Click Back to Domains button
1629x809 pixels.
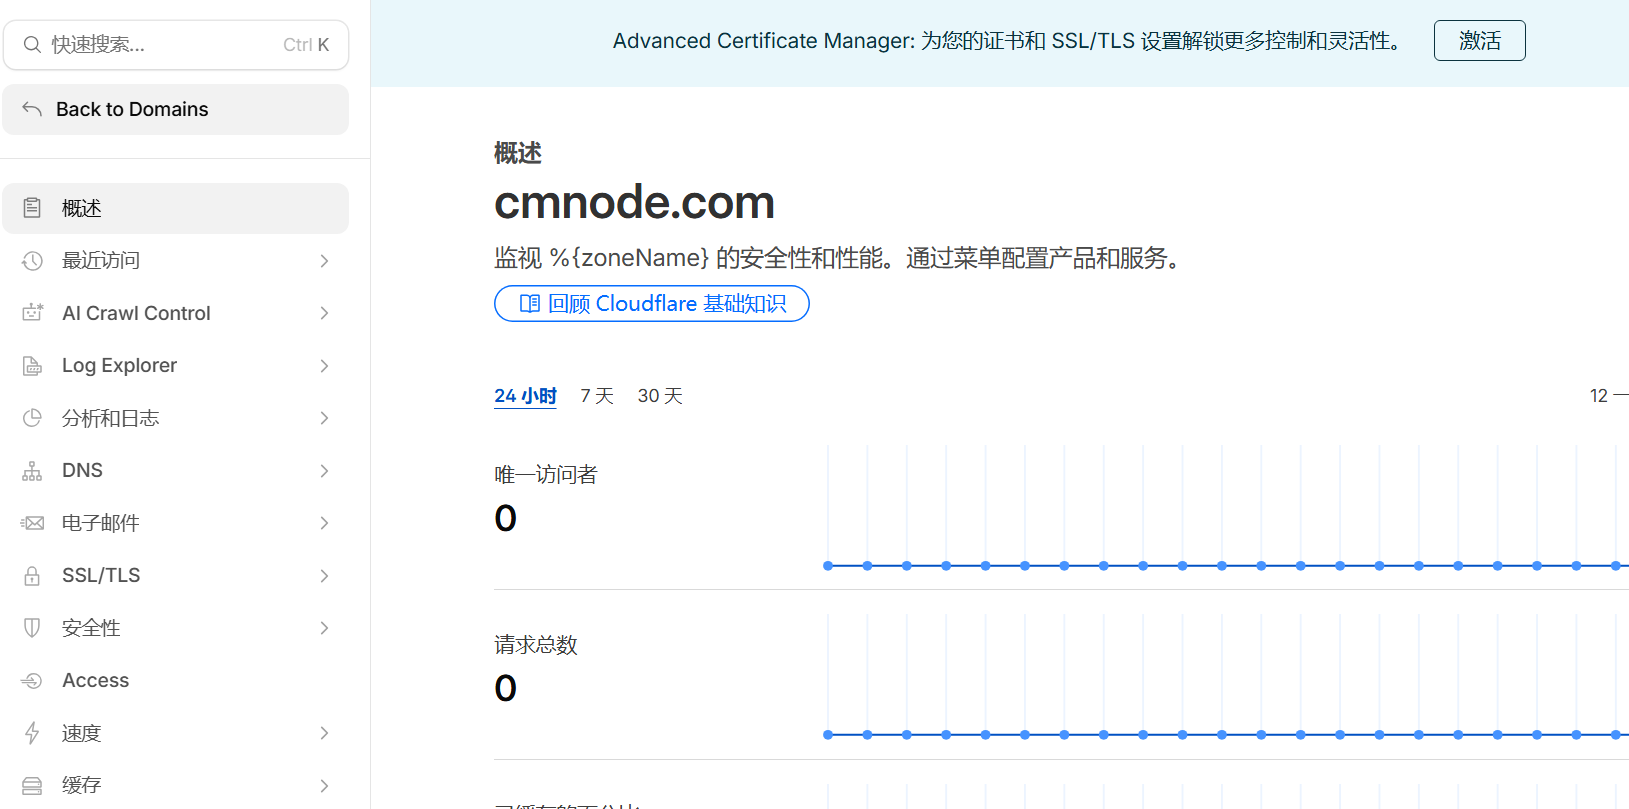click(x=175, y=109)
